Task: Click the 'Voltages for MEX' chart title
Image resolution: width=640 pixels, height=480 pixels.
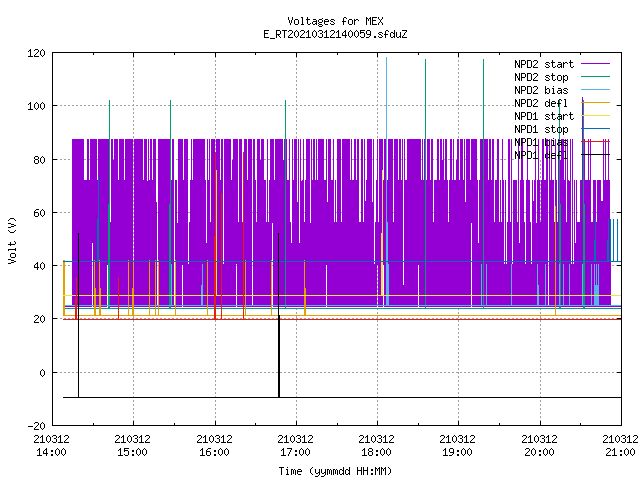Action: click(335, 21)
